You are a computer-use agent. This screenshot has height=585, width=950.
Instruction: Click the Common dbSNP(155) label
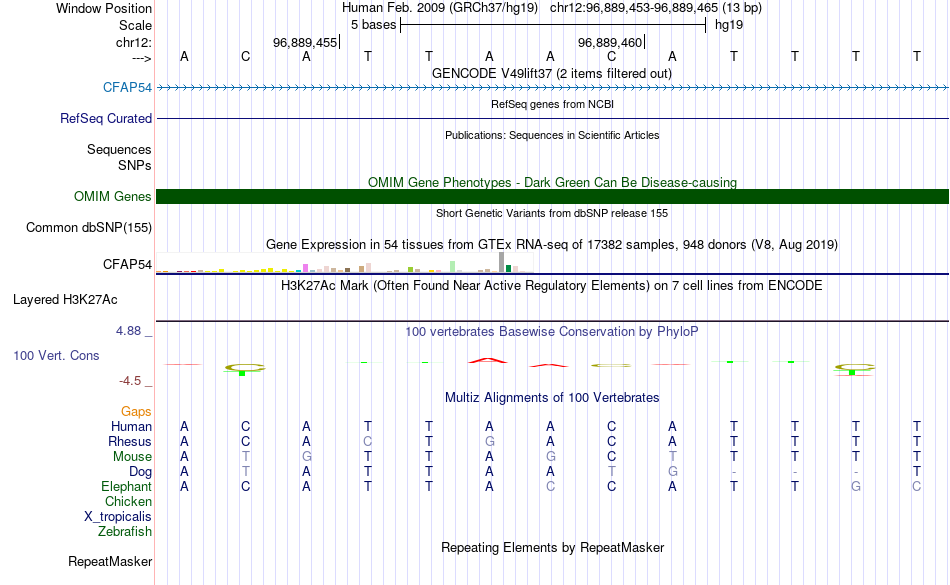[x=88, y=228]
